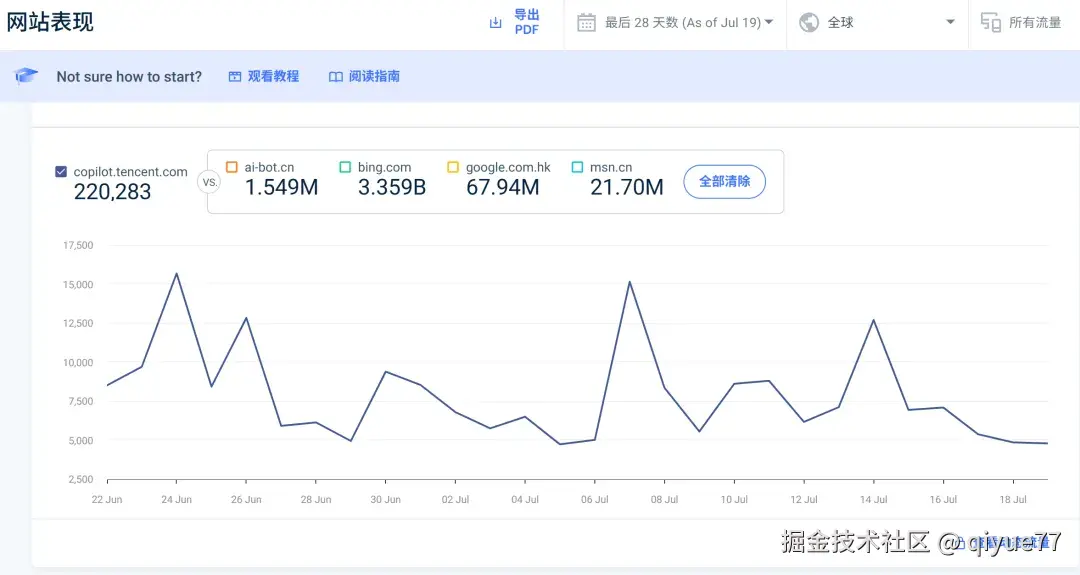Click the 67.94M value for google.com.hk
Image resolution: width=1080 pixels, height=575 pixels.
[x=503, y=187]
